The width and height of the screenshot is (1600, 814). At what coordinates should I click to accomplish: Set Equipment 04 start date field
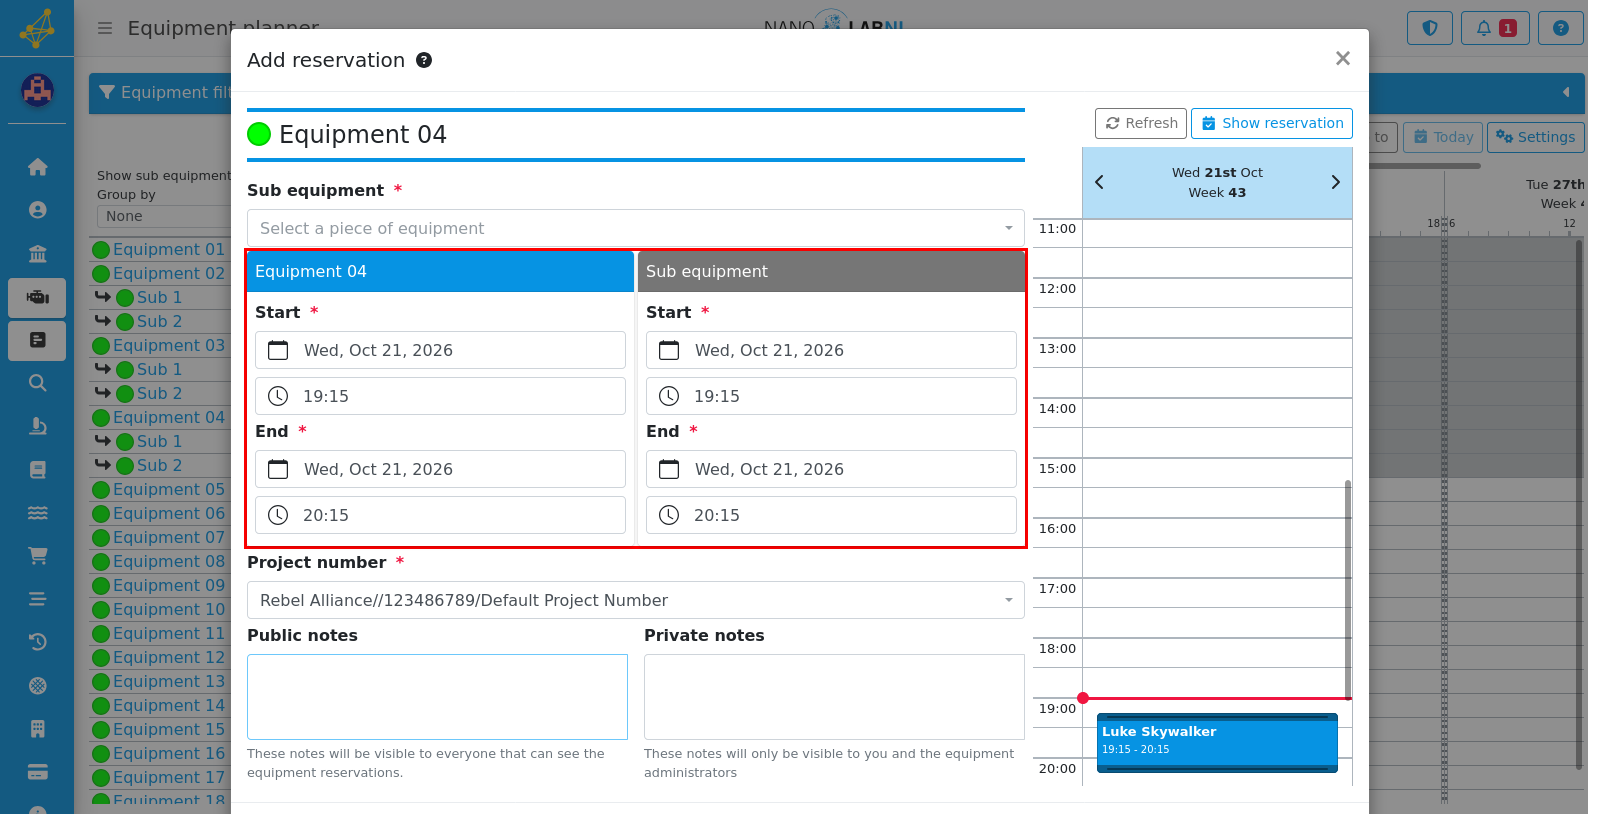pos(440,350)
